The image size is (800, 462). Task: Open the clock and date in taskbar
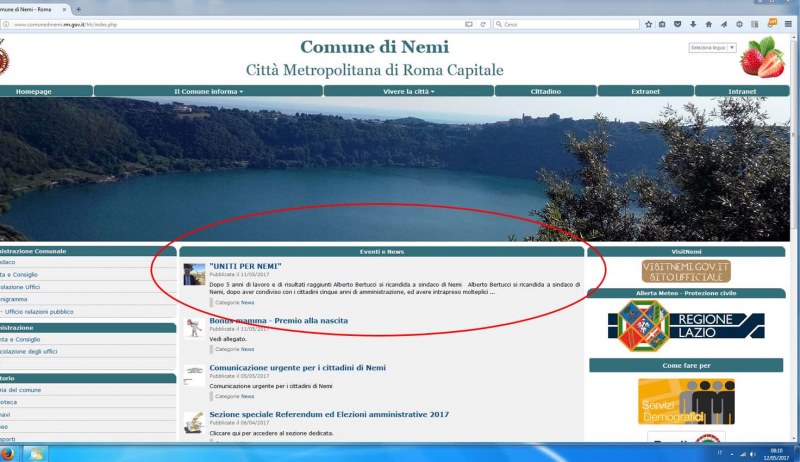776,454
